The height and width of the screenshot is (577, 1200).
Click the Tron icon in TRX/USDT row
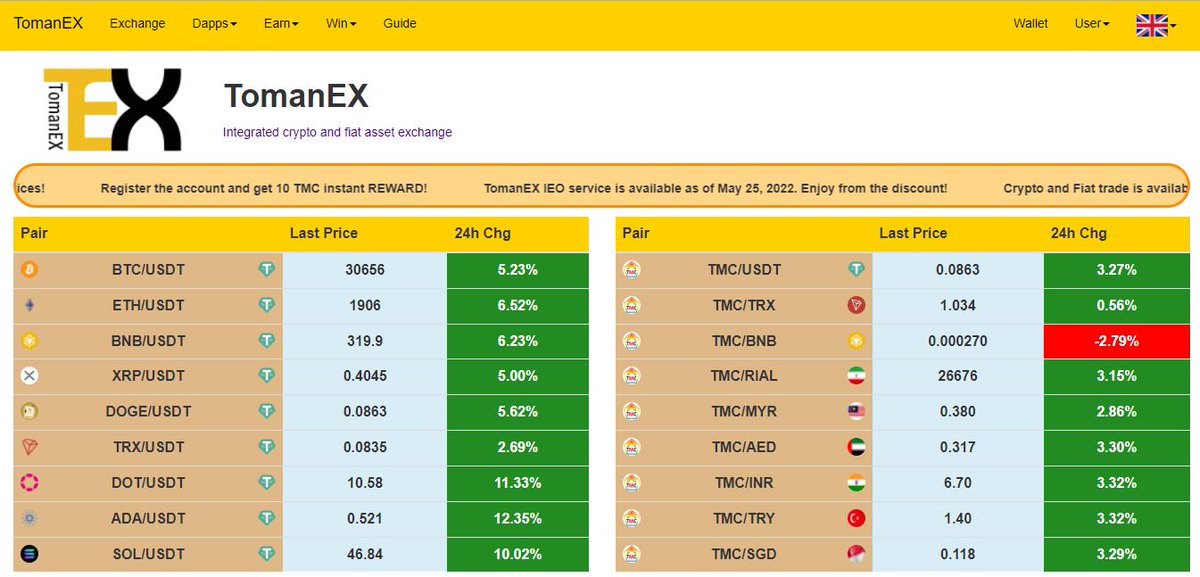[30, 447]
